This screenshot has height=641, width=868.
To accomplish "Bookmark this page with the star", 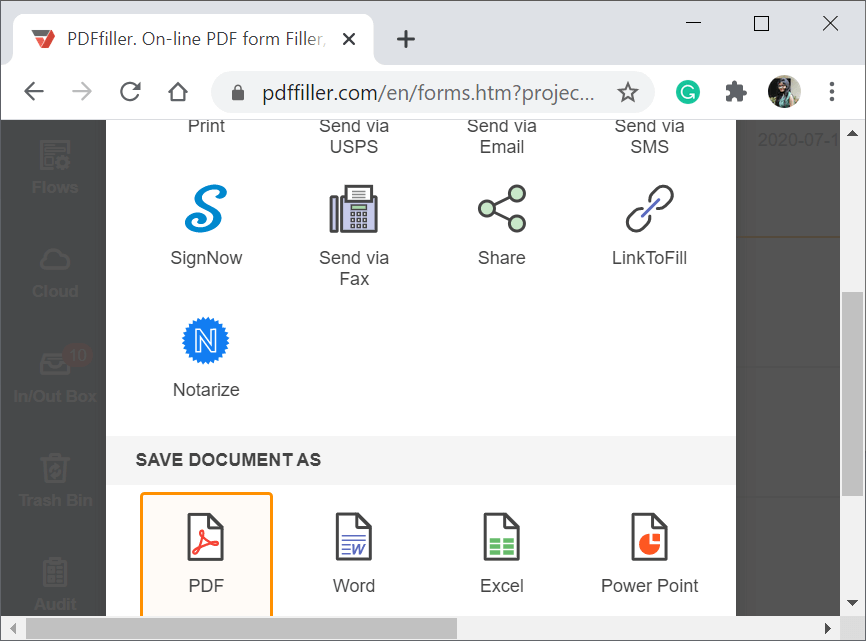I will pos(628,92).
